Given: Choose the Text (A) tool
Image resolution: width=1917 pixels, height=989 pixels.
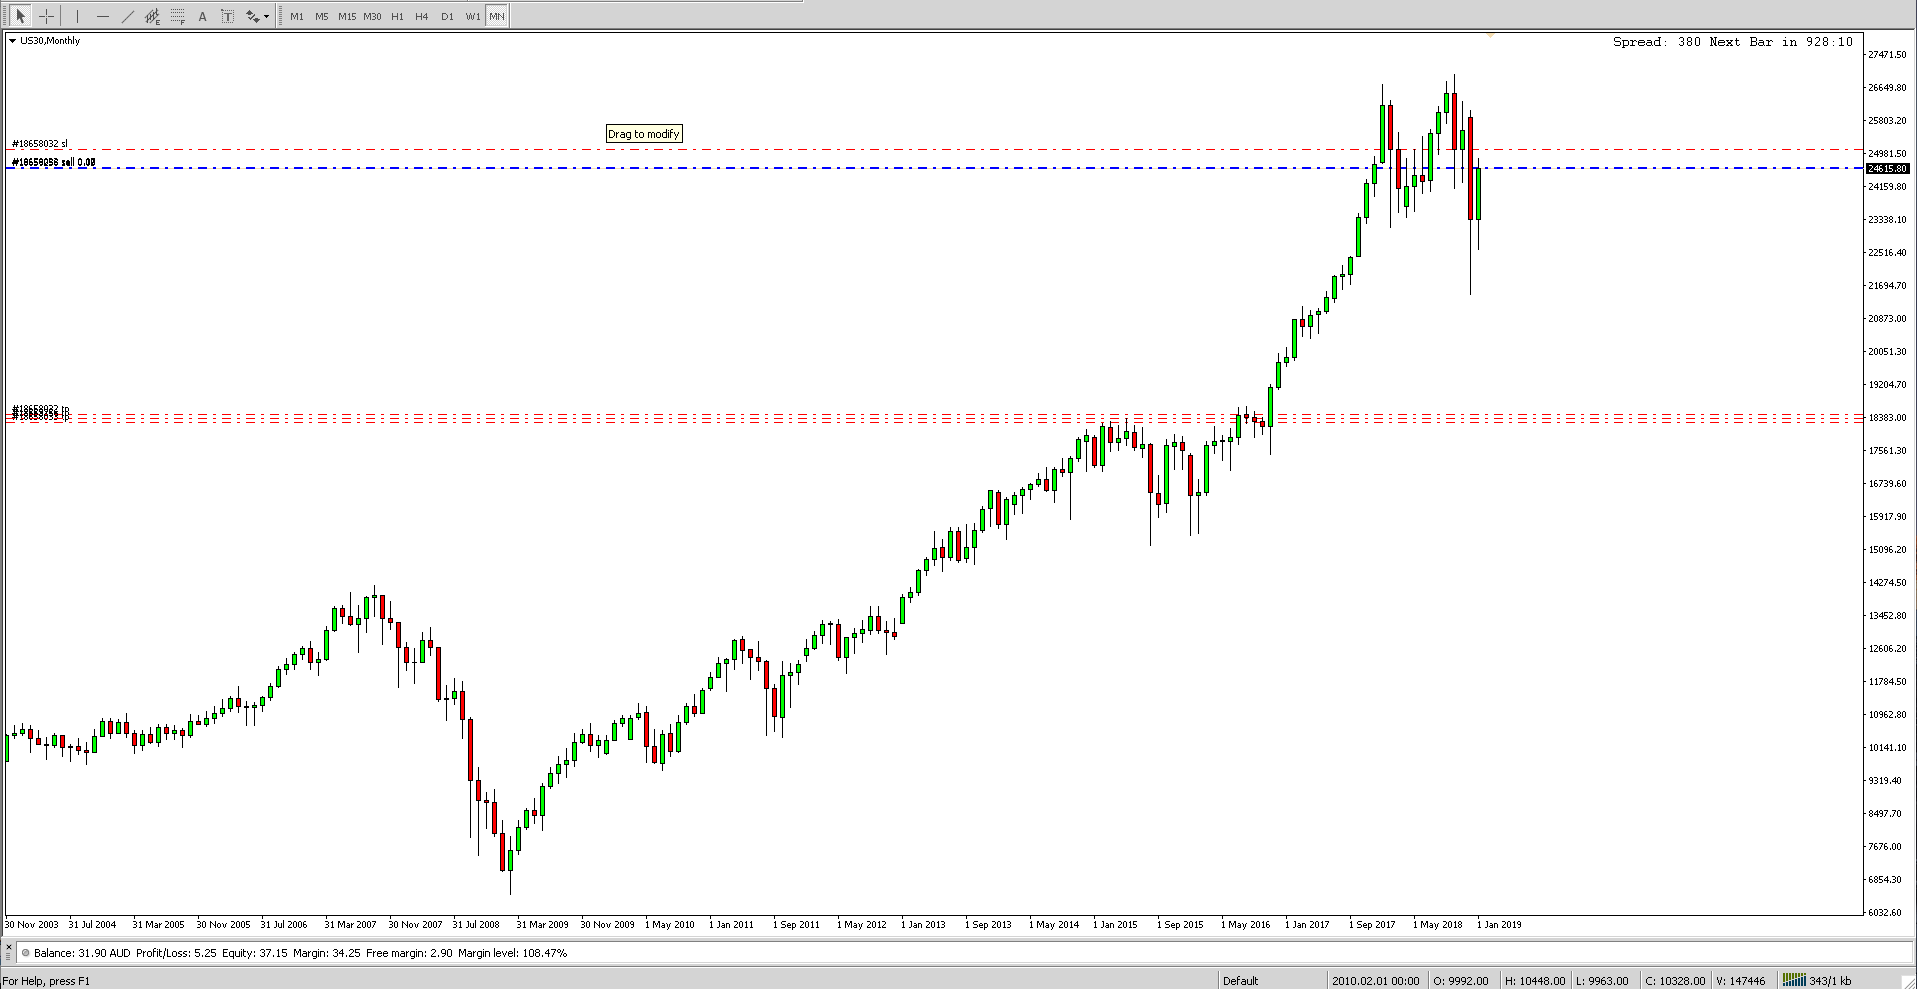Looking at the screenshot, I should coord(202,16).
